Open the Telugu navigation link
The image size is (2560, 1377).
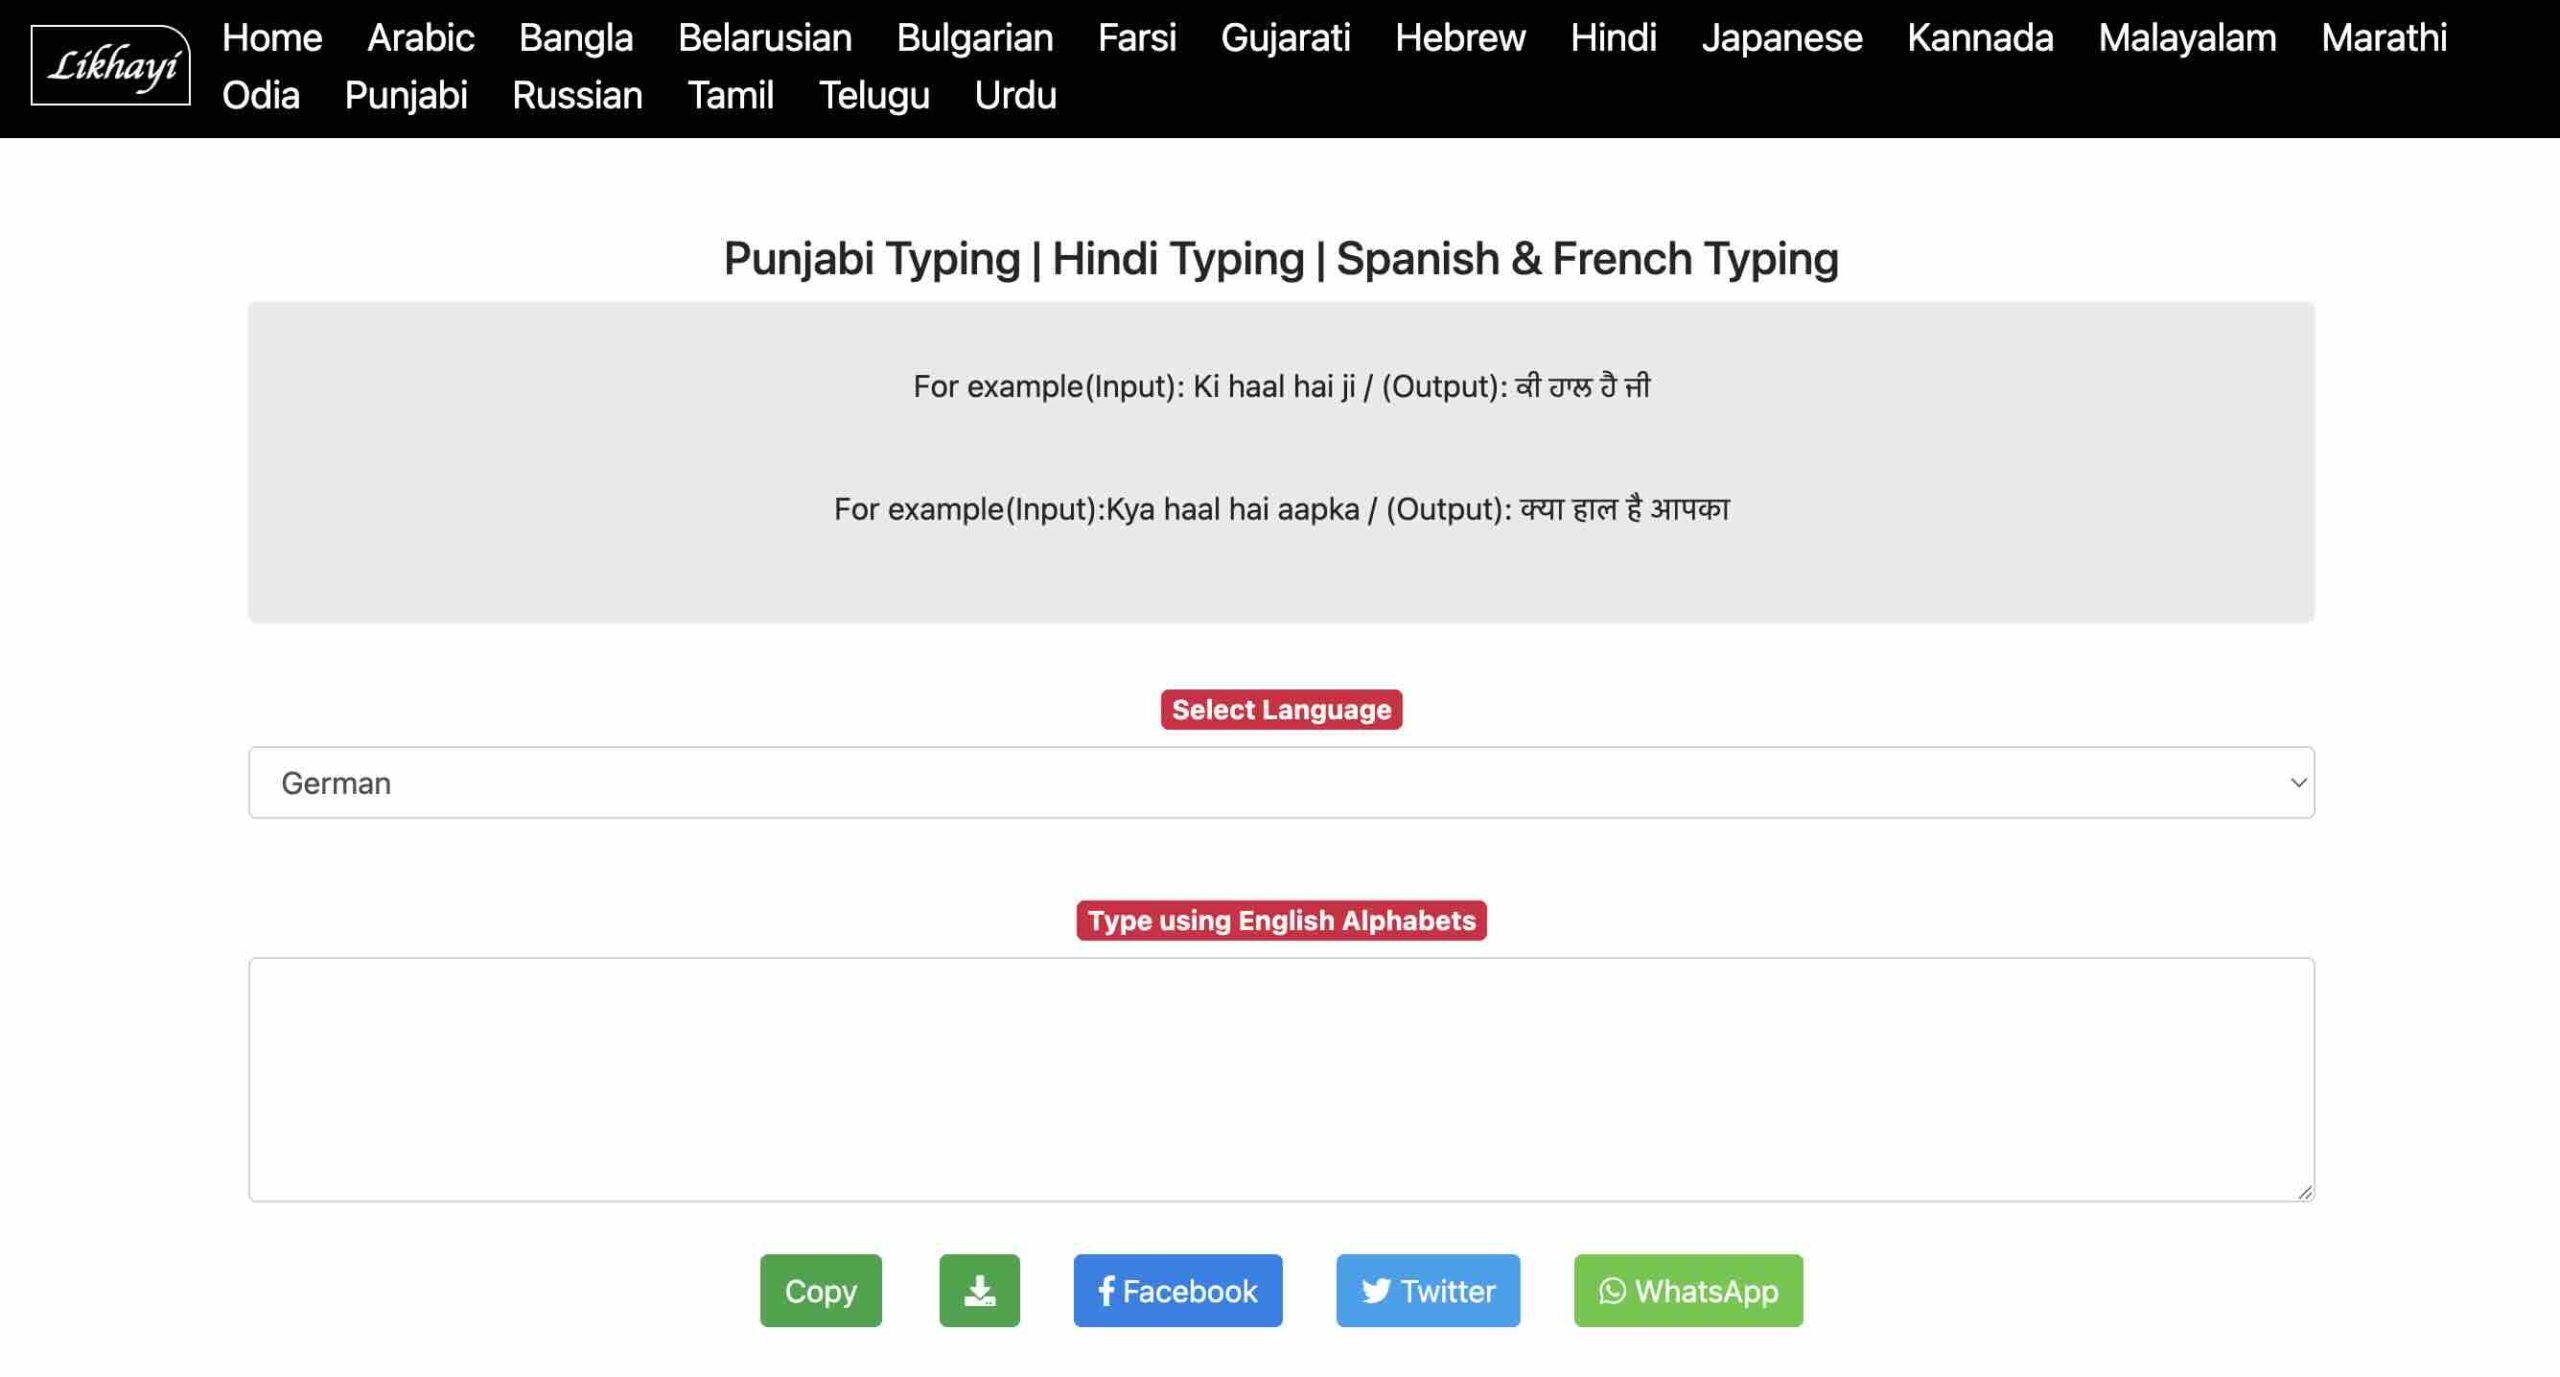tap(874, 96)
